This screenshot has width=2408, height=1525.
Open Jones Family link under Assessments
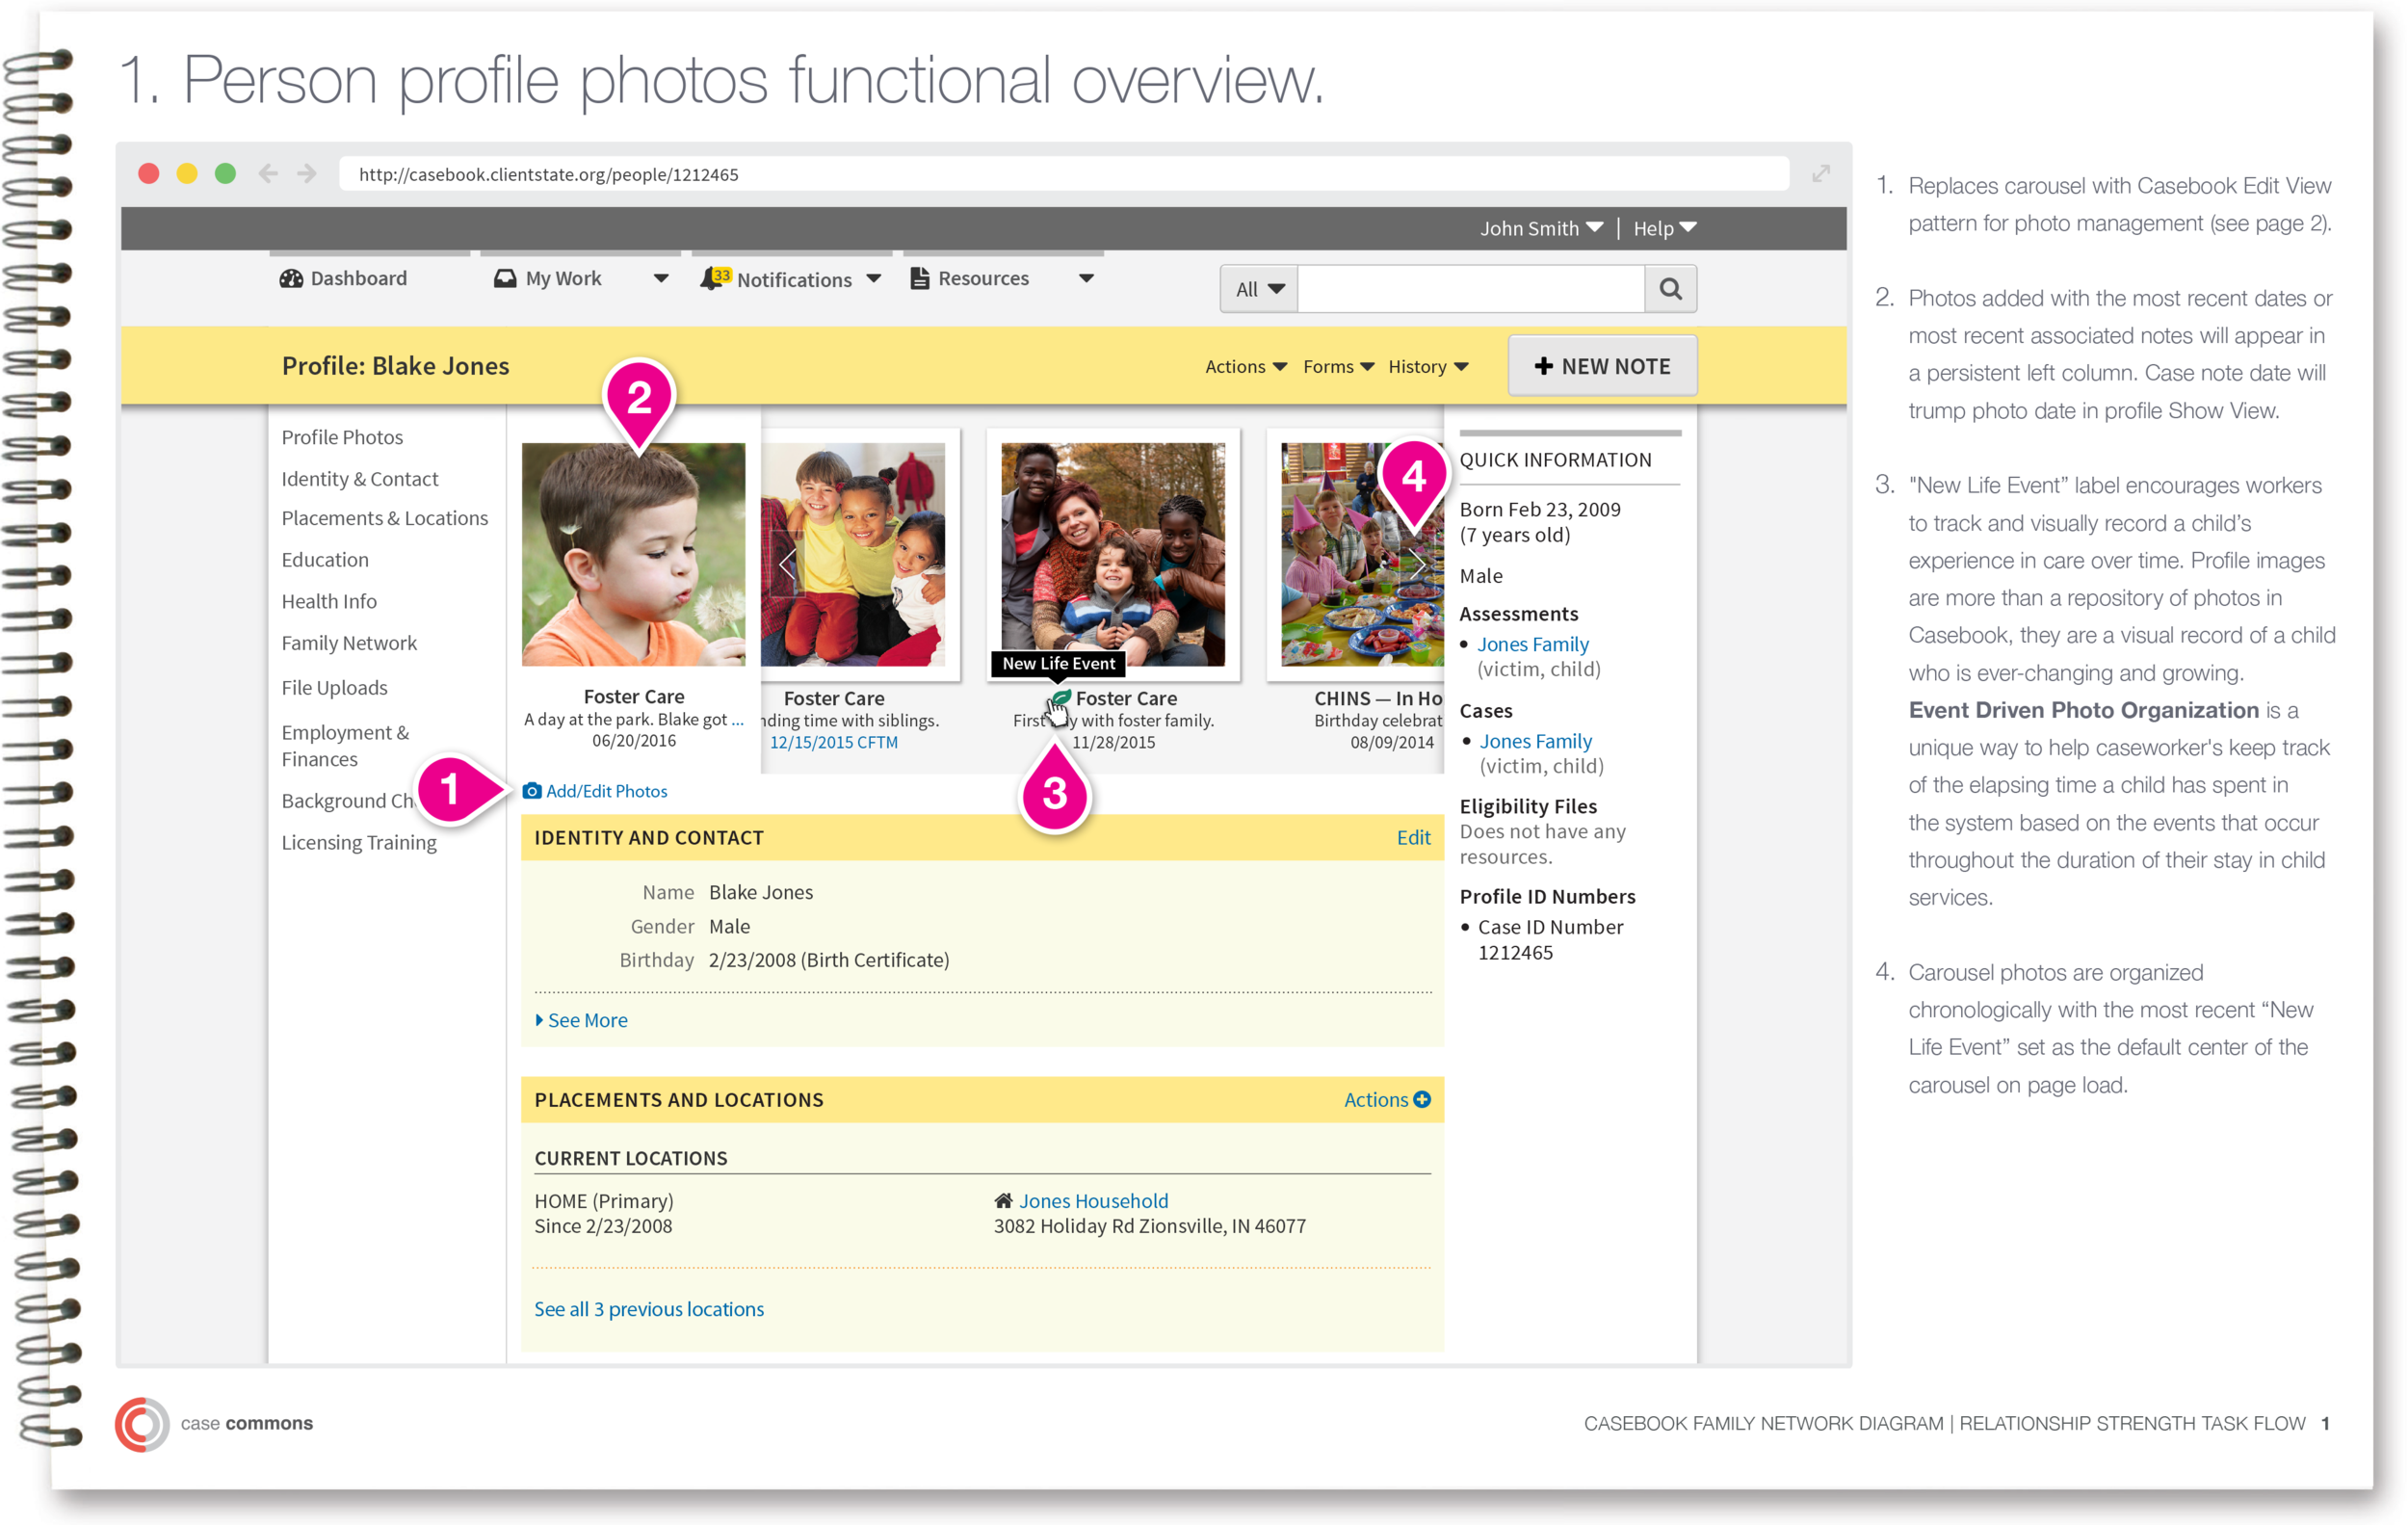point(1532,644)
